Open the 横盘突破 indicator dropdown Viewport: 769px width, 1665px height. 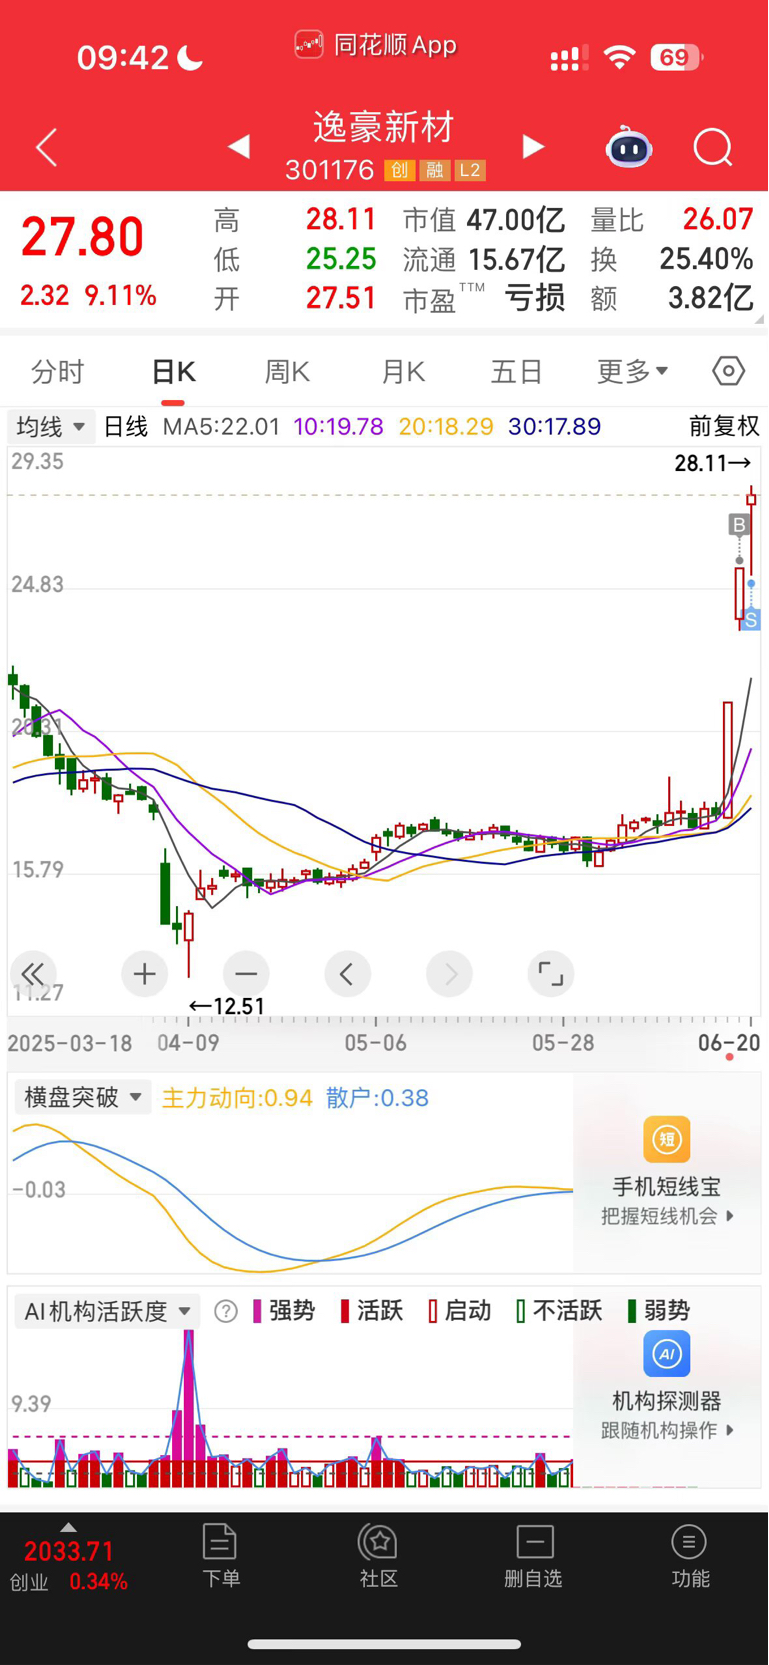[x=82, y=1098]
